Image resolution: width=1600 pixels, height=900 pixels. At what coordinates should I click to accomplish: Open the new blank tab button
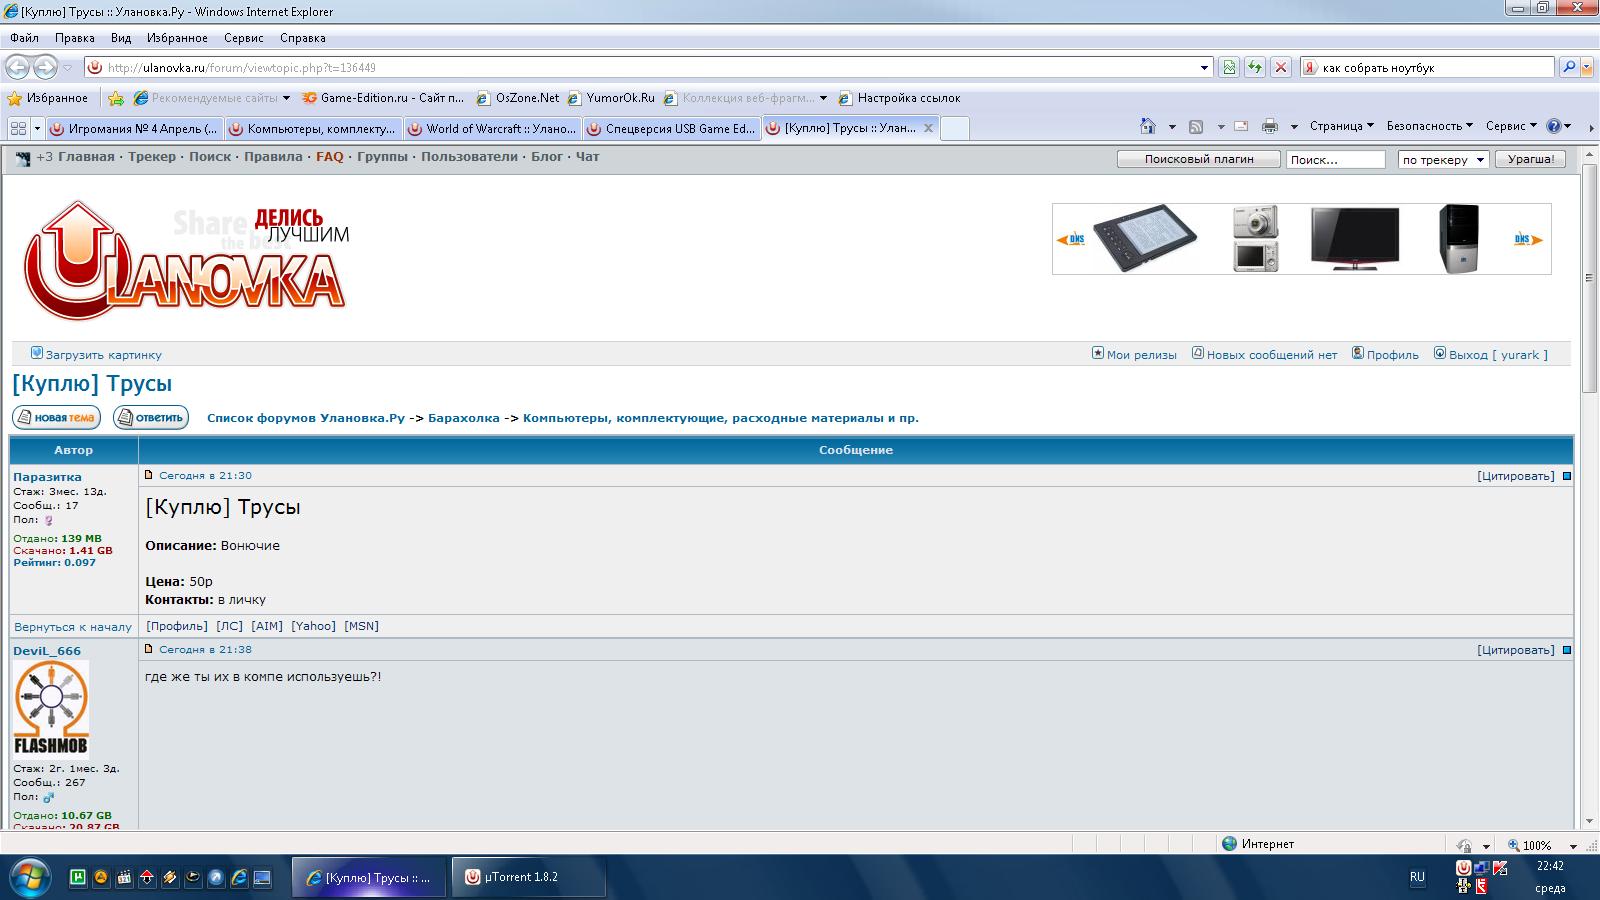coord(955,128)
